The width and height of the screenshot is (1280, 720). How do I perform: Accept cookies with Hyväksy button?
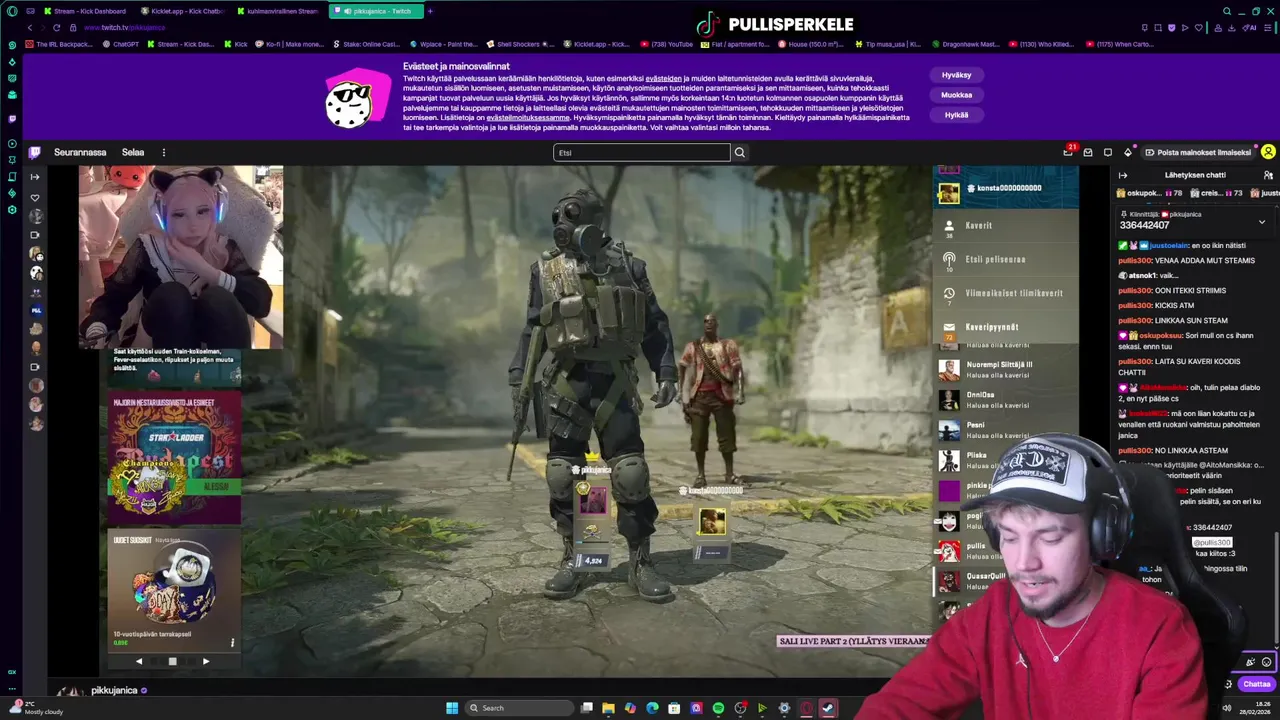coord(956,75)
